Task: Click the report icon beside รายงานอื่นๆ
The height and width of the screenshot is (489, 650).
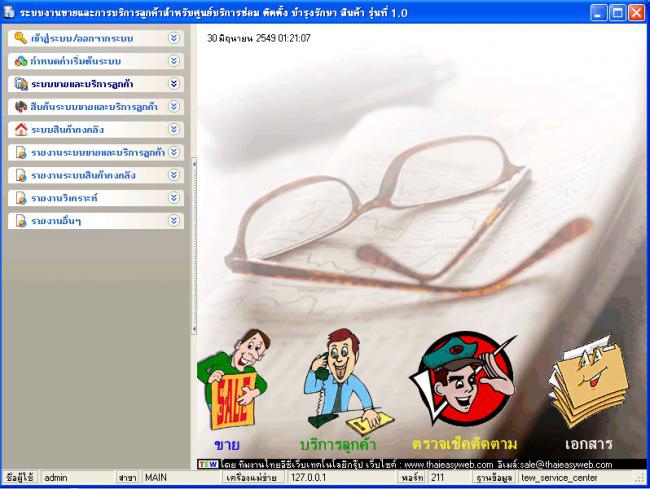Action: coord(21,221)
